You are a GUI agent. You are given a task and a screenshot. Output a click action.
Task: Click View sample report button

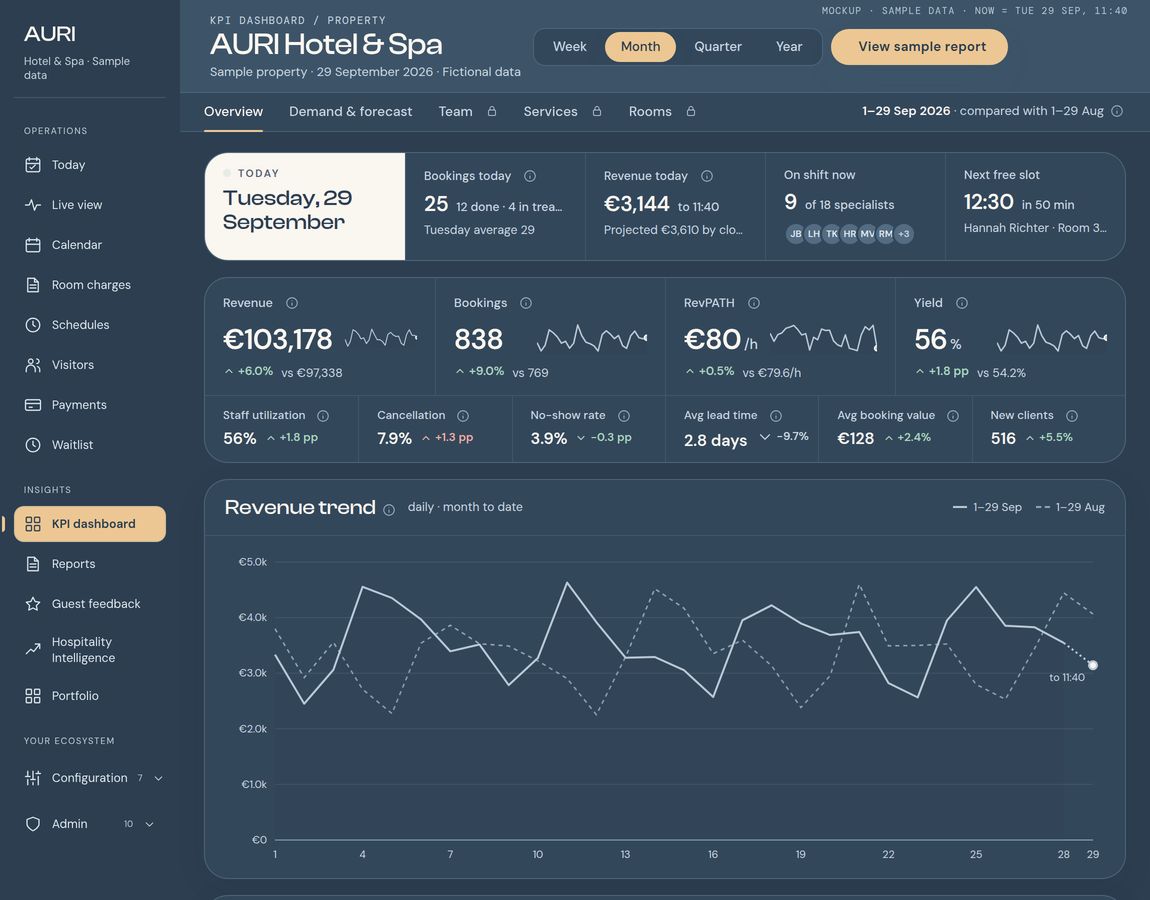click(x=919, y=47)
